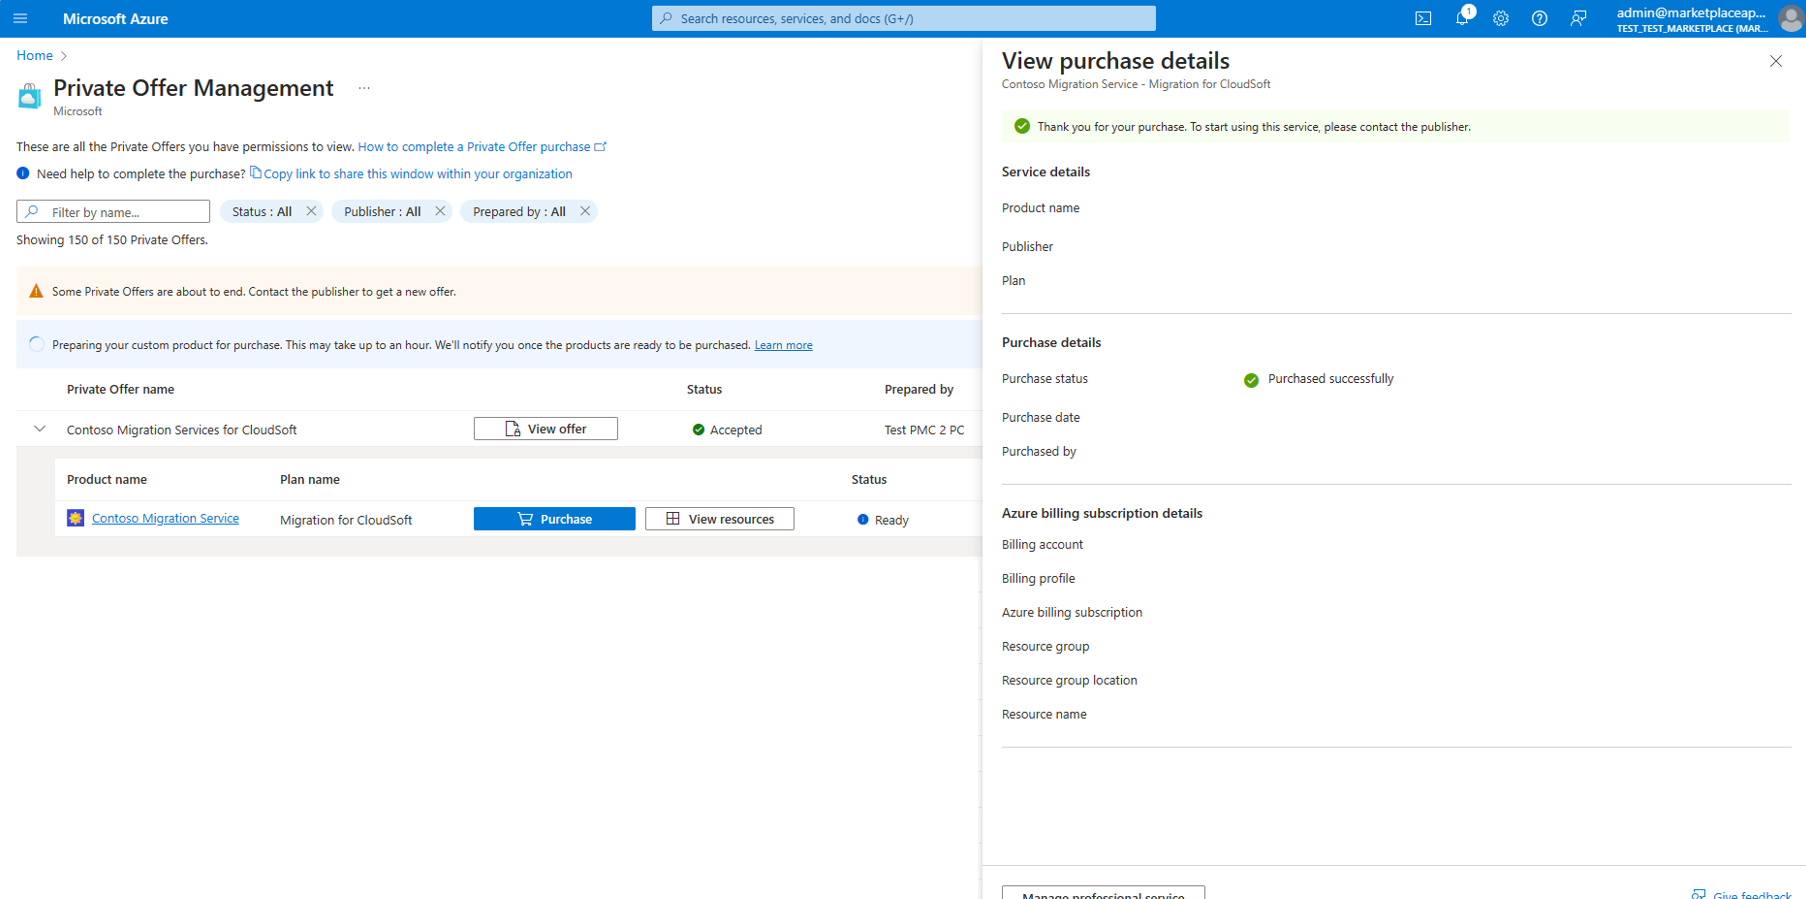The width and height of the screenshot is (1806, 899).
Task: Click the green check beside Purchased successfully
Action: point(1251,380)
